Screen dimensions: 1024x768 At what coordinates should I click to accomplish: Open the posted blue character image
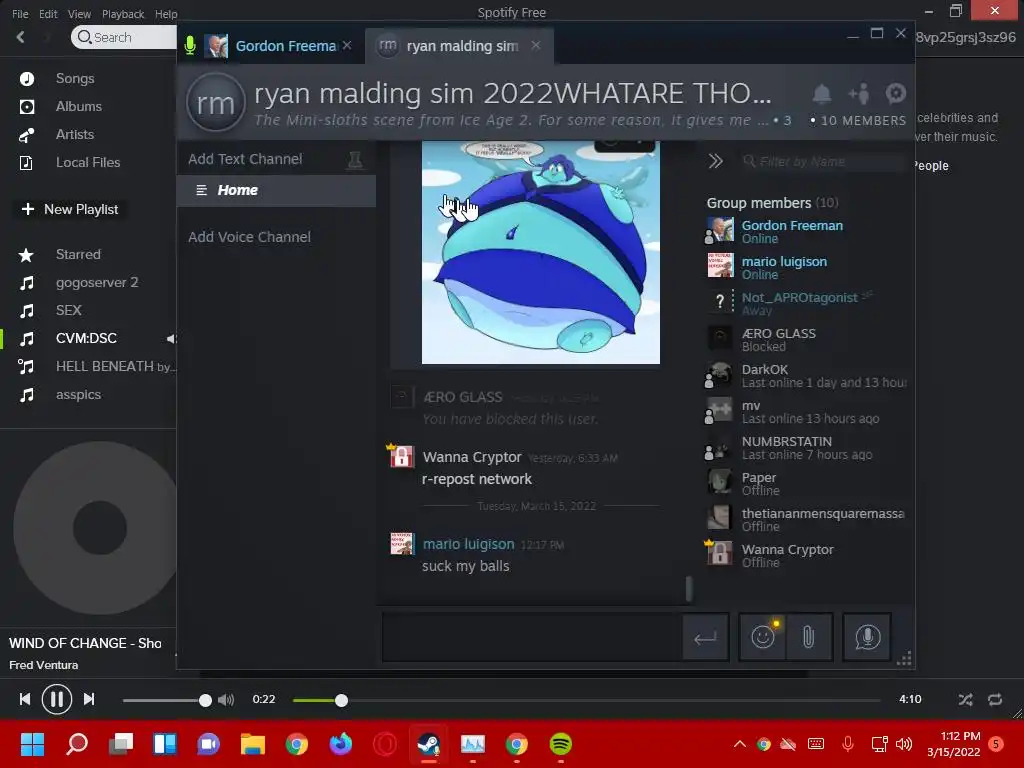[541, 252]
